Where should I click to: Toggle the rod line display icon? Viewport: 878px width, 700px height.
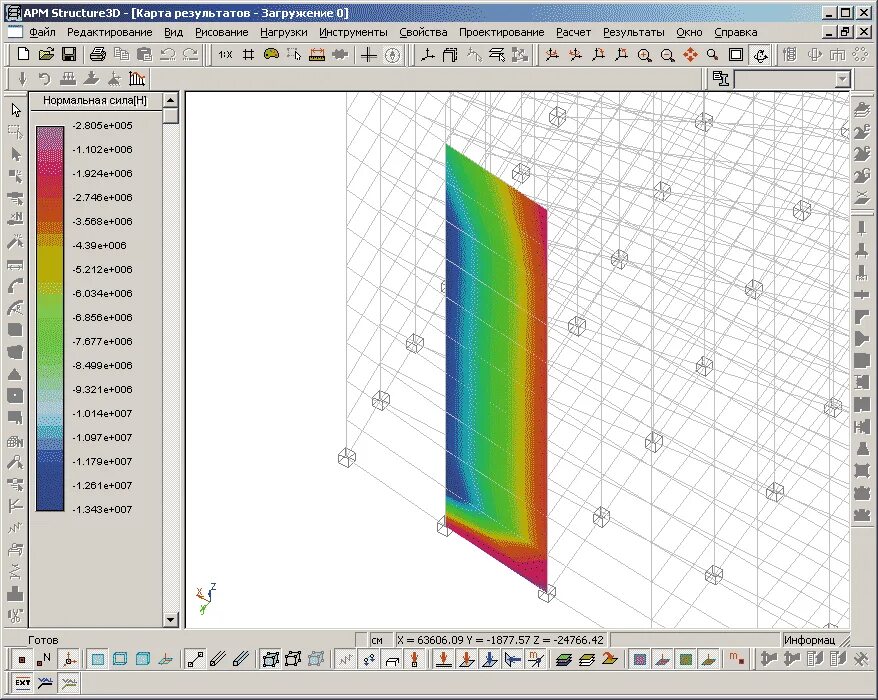click(195, 660)
